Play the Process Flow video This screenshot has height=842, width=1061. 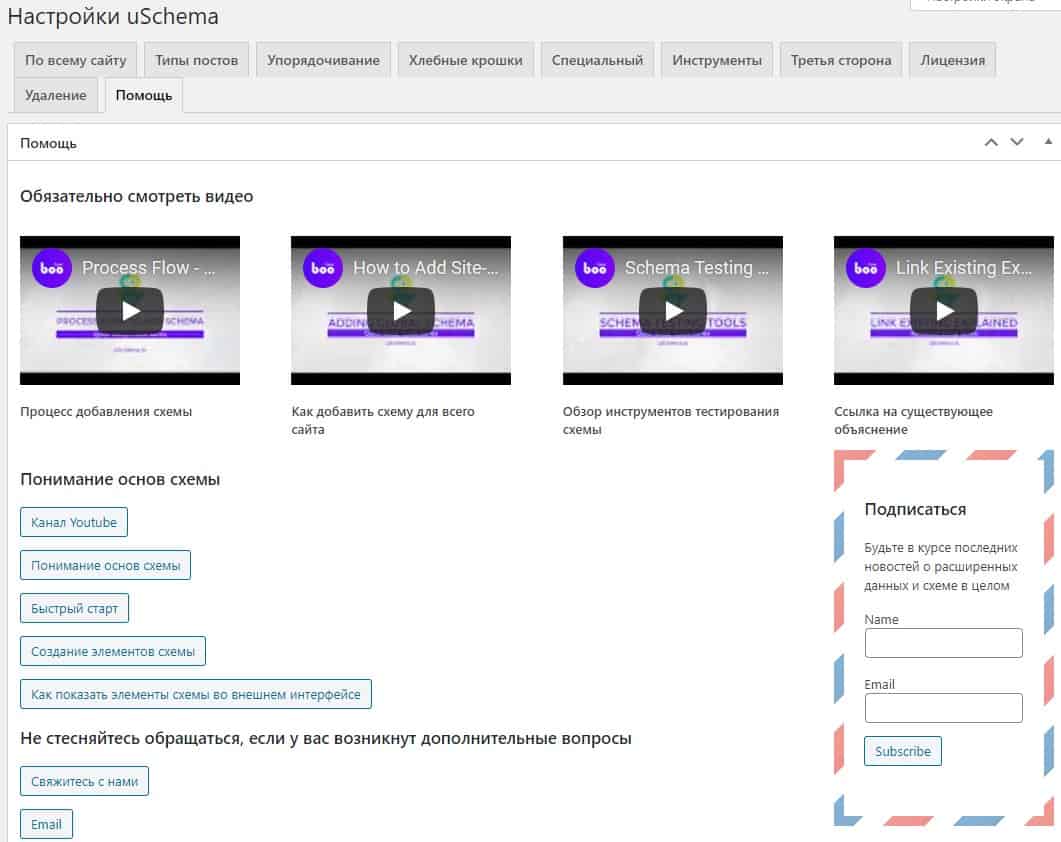click(x=130, y=311)
